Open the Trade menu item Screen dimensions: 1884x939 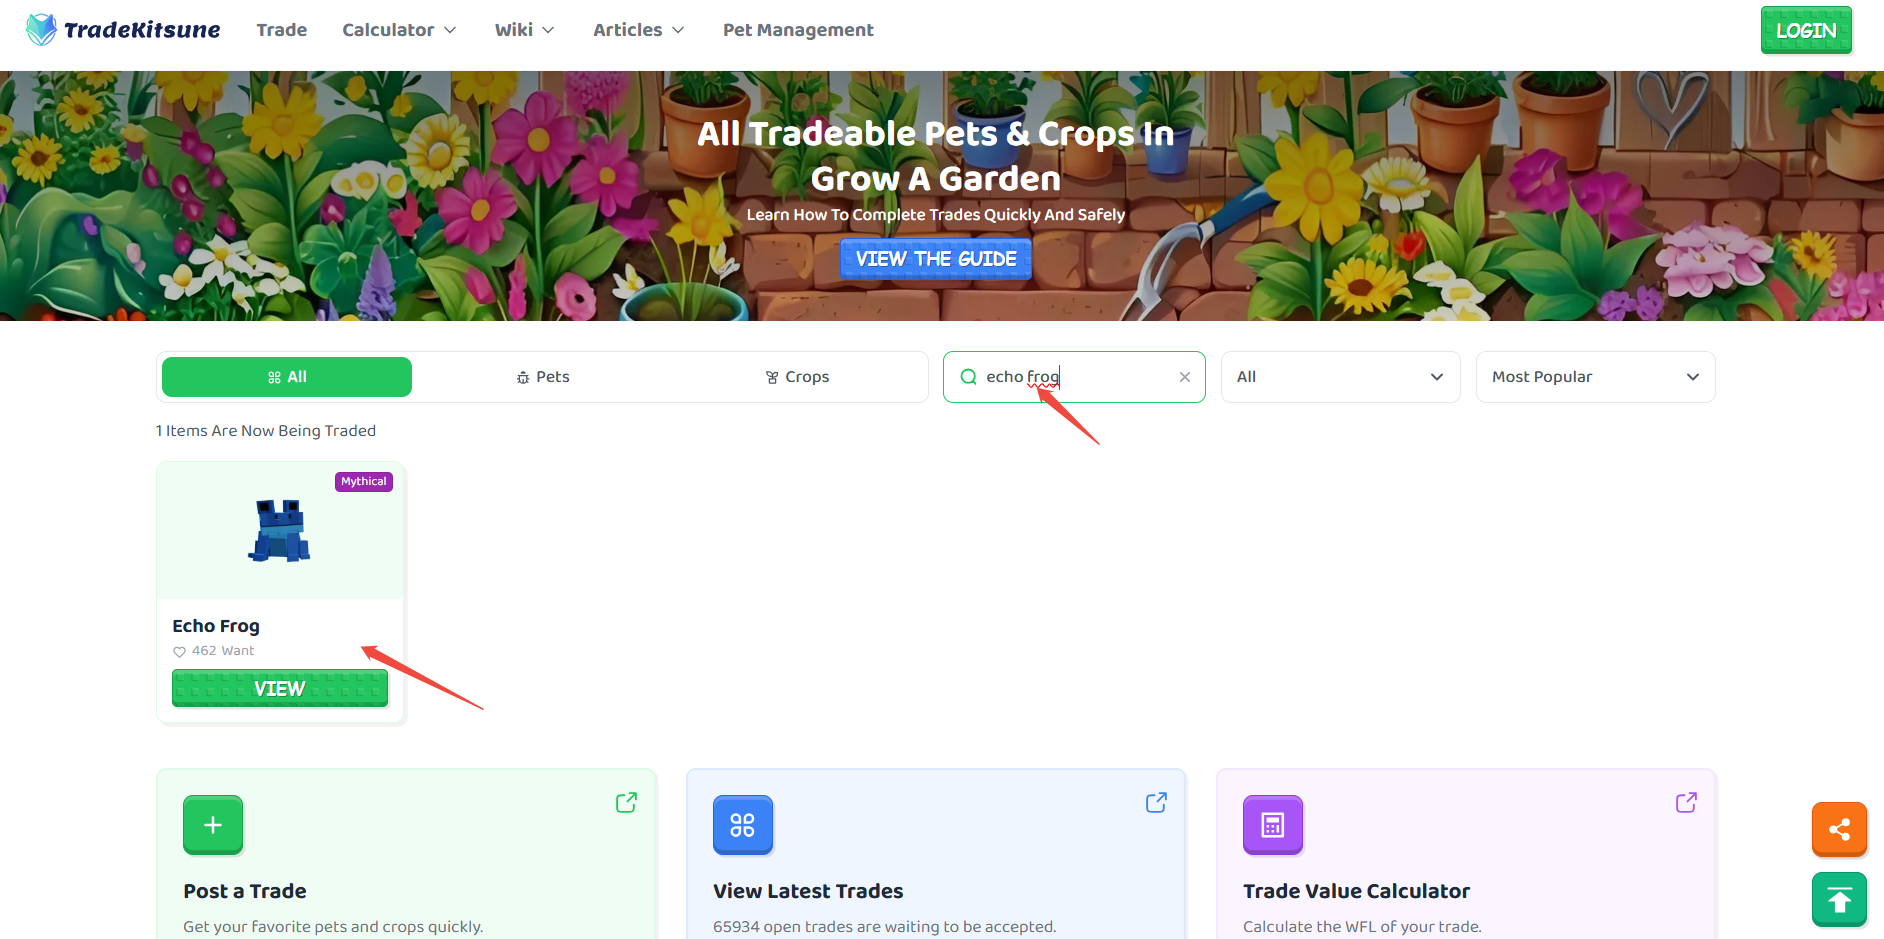282,30
